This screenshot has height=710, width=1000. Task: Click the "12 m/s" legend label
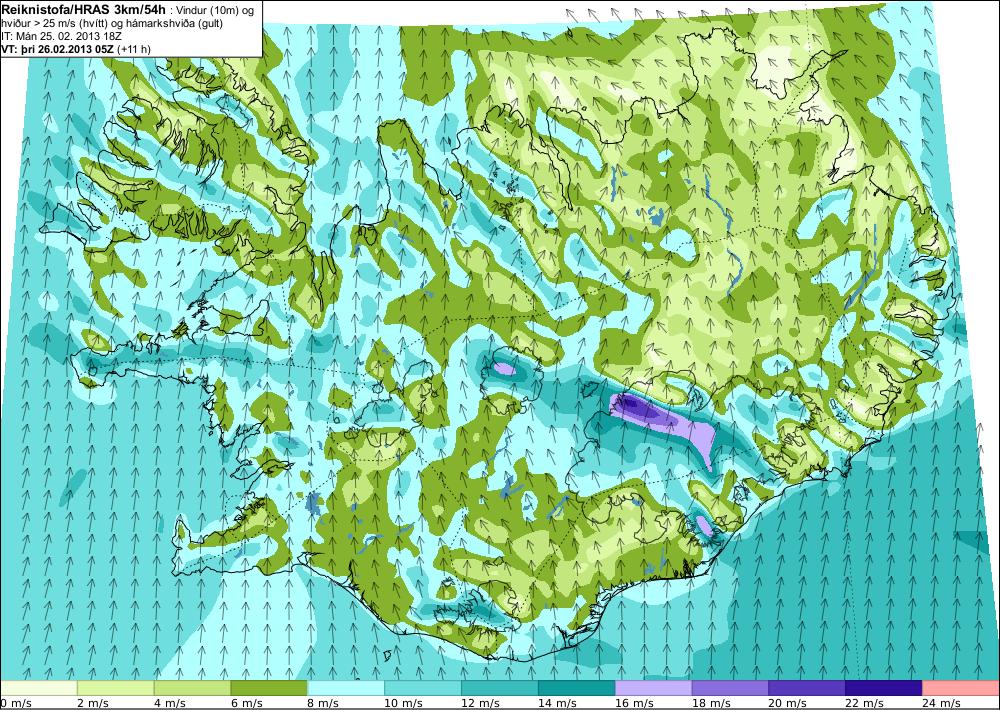[481, 703]
